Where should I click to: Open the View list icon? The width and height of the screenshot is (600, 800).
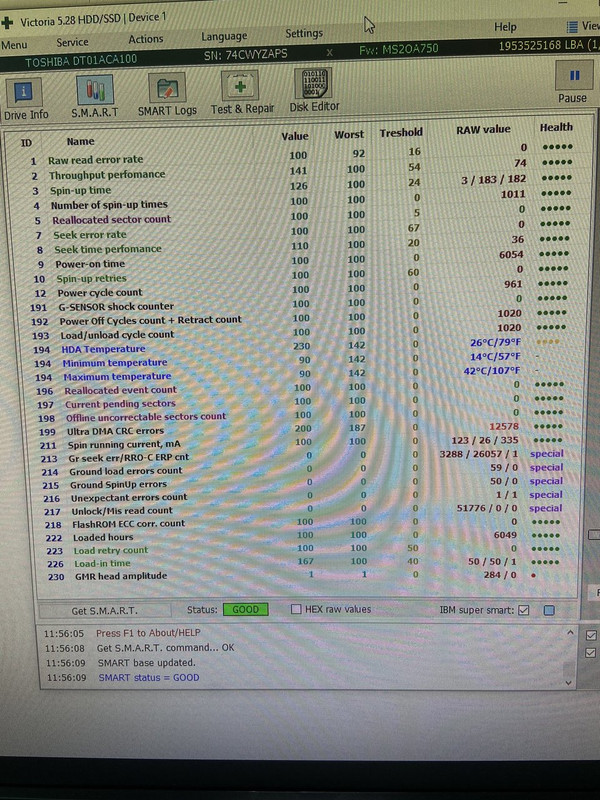coord(572,26)
